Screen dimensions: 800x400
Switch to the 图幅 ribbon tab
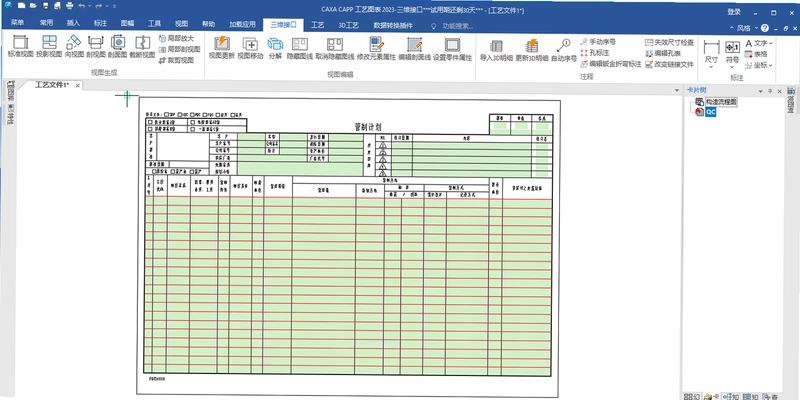(x=128, y=23)
